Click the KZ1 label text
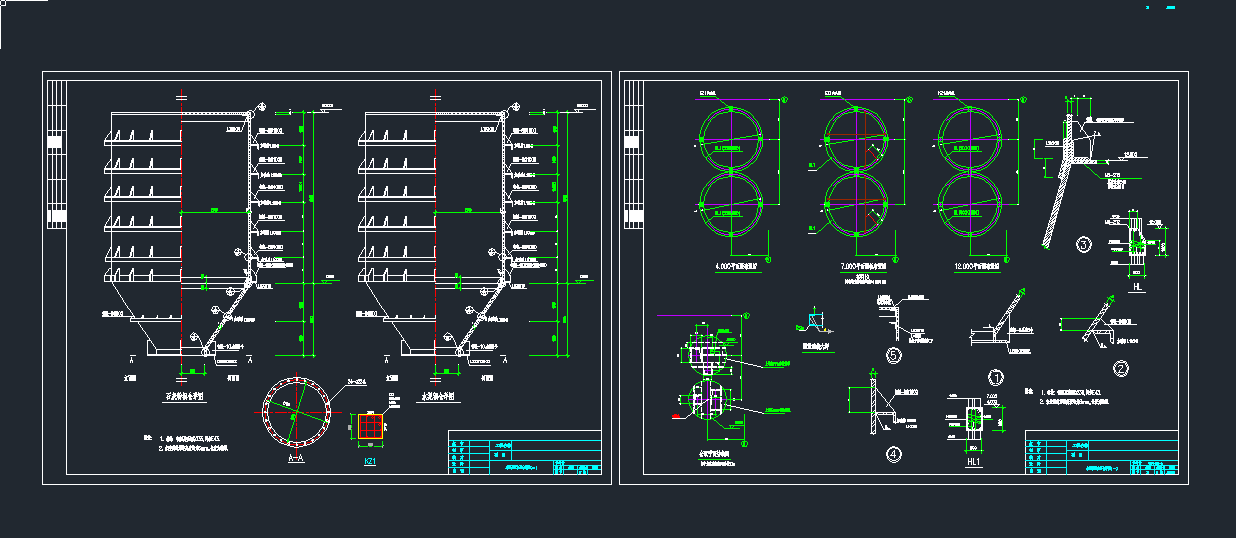Viewport: 1236px width, 538px height. tap(371, 461)
